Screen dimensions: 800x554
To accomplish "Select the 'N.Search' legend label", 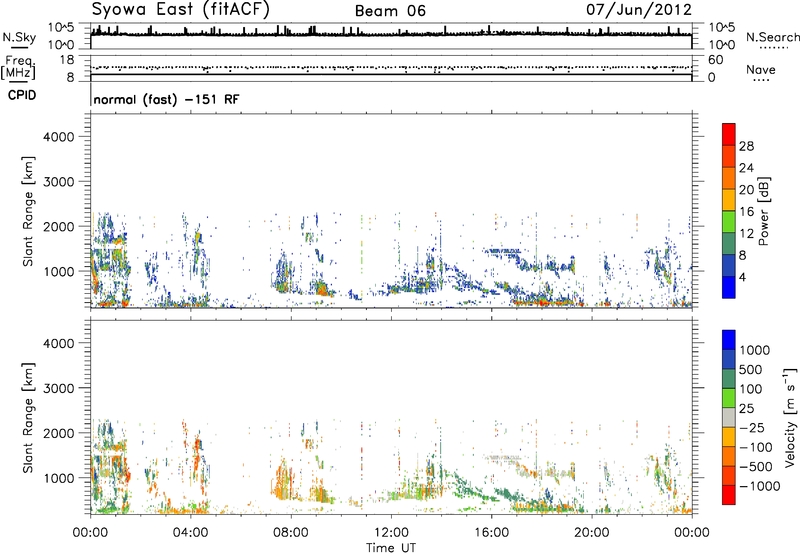I will tap(772, 37).
